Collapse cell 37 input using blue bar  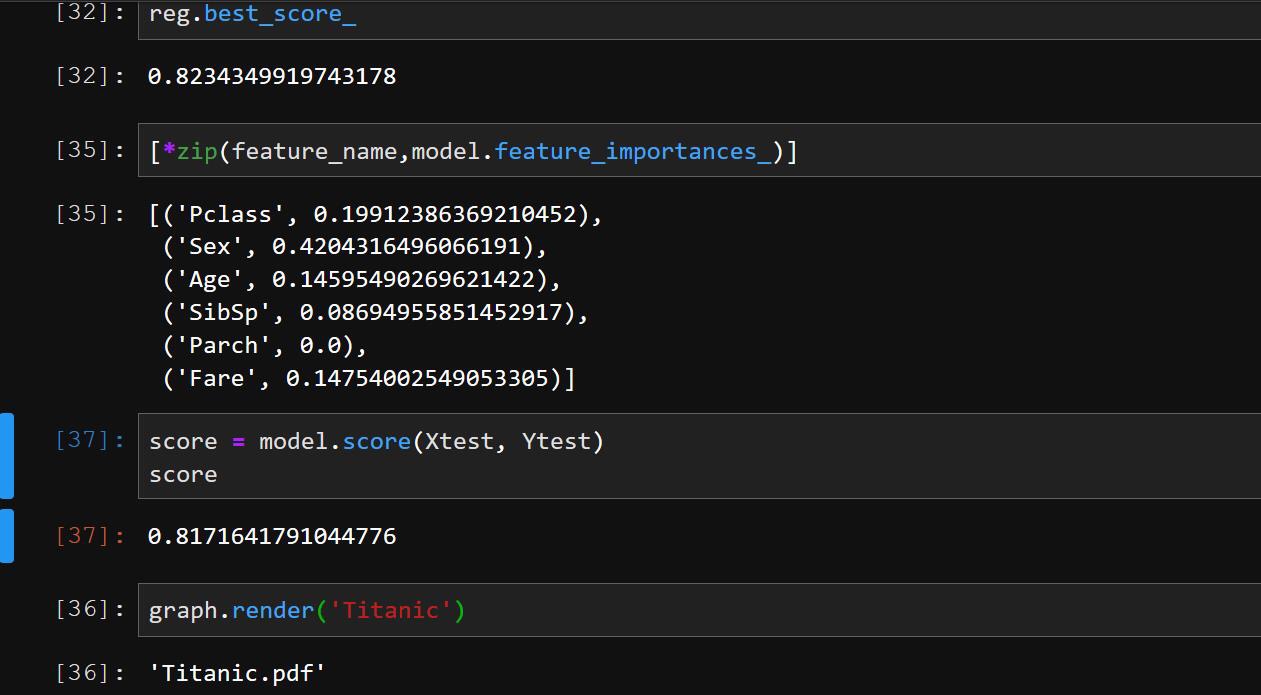pos(7,455)
